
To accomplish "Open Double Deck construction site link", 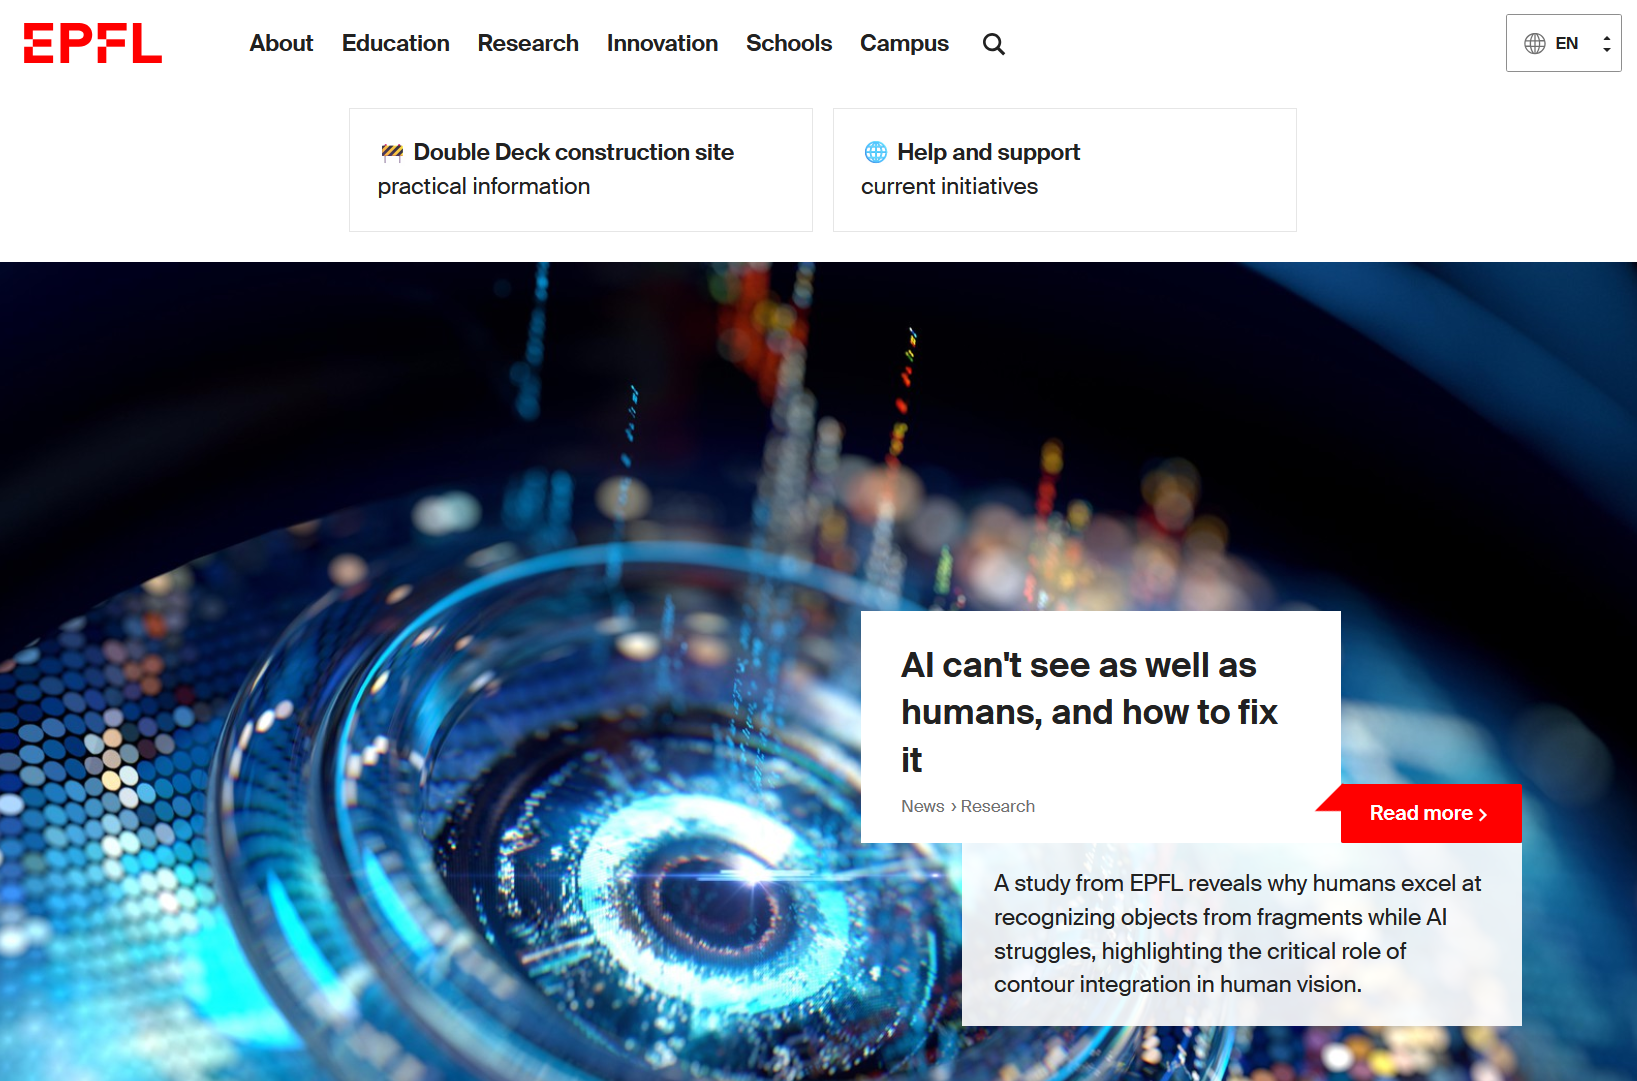I will click(580, 170).
